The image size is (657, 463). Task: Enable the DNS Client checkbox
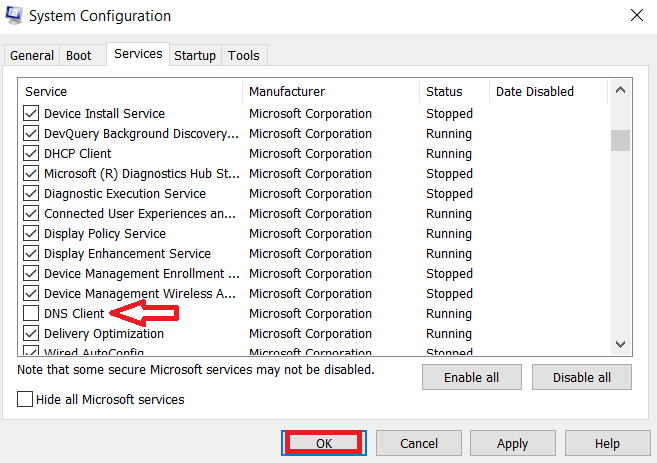coord(31,313)
